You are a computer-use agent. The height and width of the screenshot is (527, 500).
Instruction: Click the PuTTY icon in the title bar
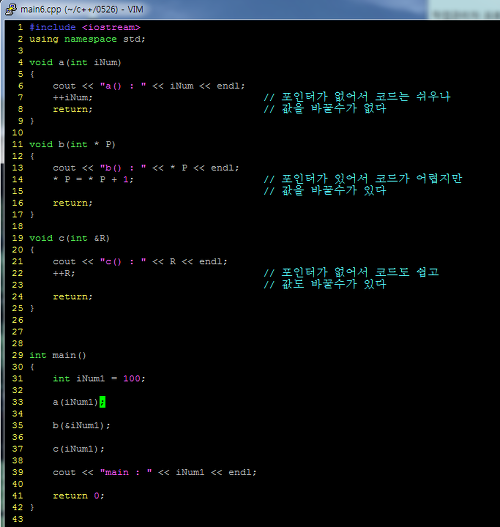click(x=11, y=9)
